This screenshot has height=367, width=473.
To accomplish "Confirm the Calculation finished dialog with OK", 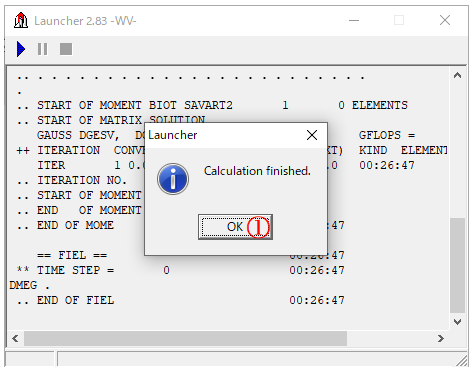I will (x=235, y=227).
